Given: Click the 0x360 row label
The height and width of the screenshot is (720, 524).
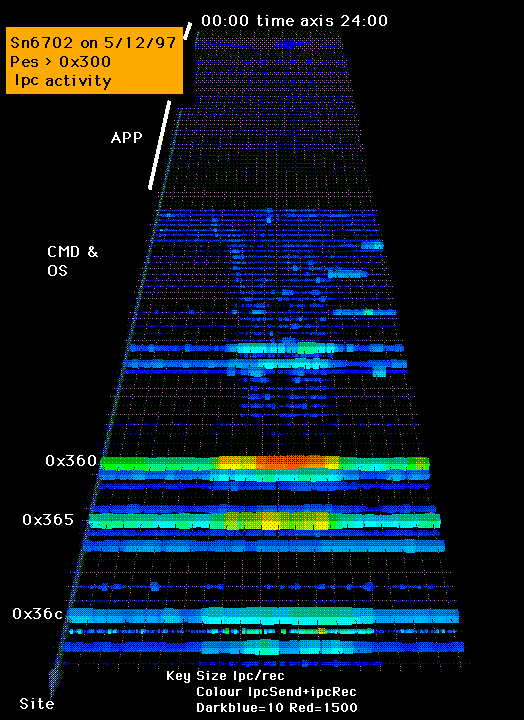Looking at the screenshot, I should pyautogui.click(x=71, y=461).
